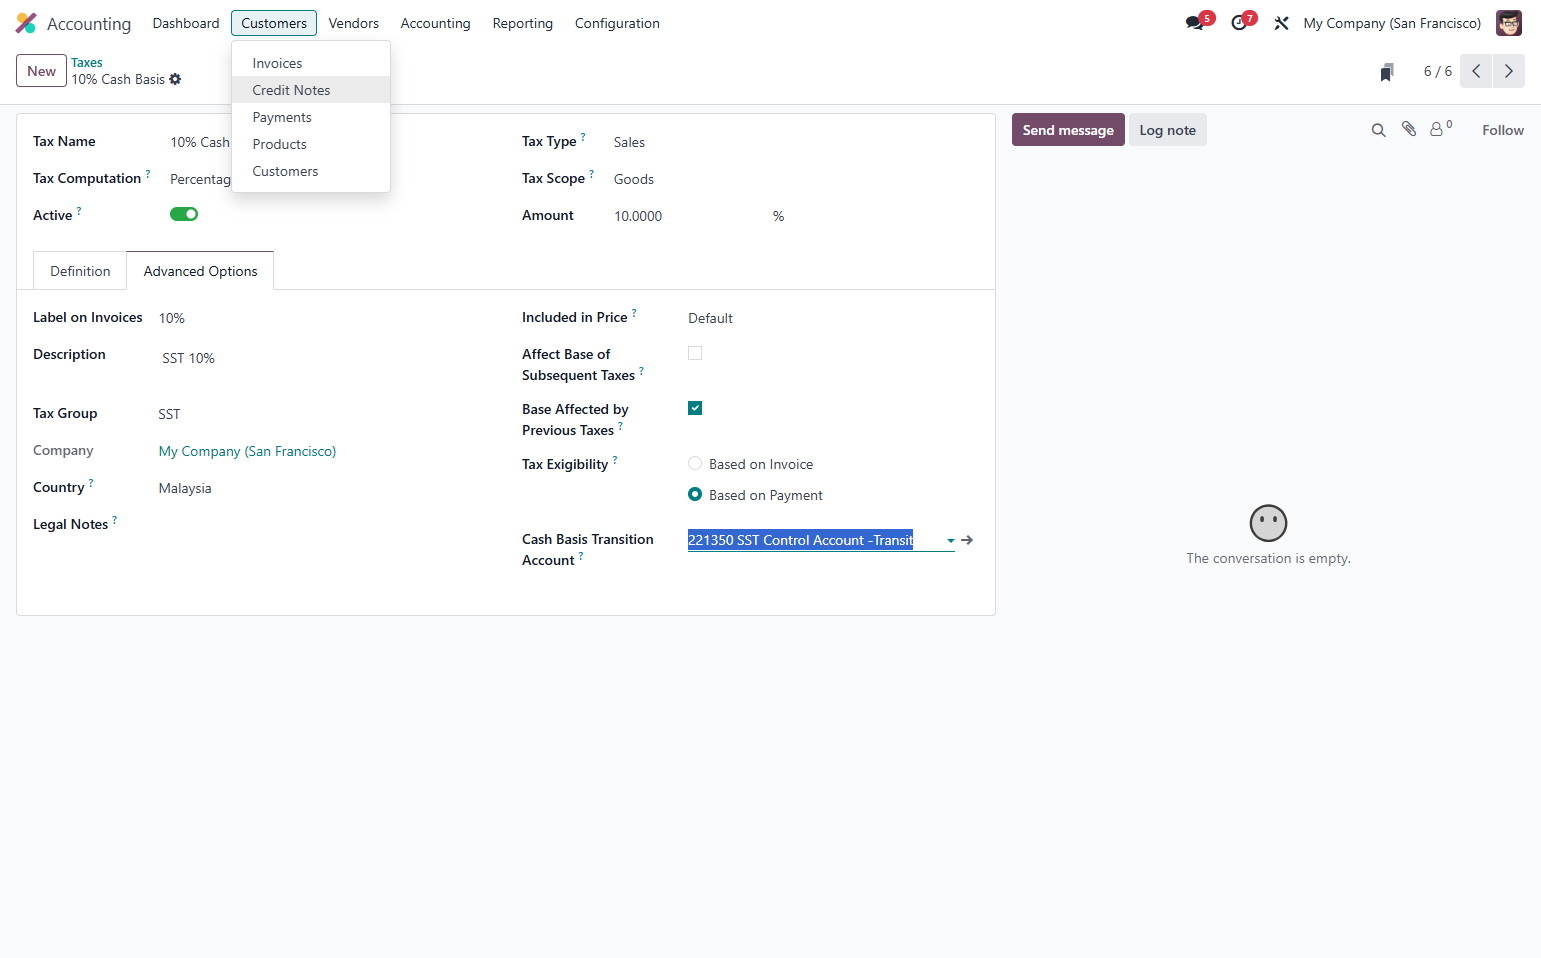
Task: Click the Accounting app logo icon
Action: [26, 23]
